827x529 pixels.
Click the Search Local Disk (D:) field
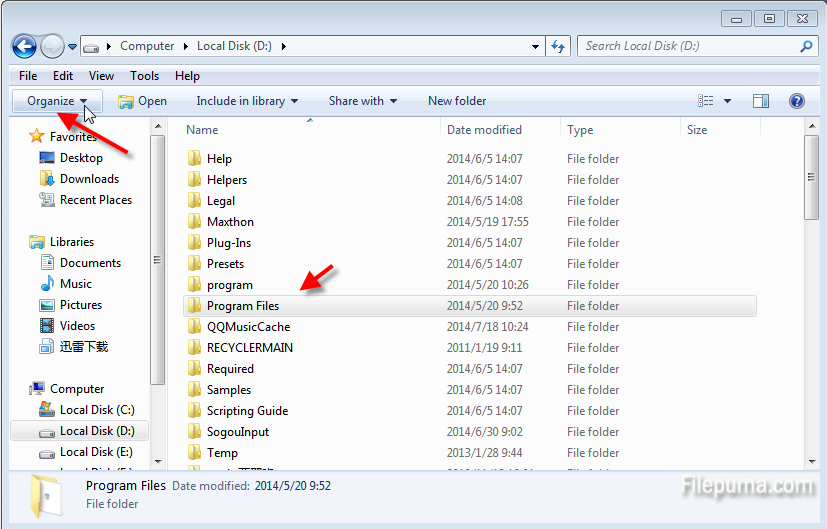click(696, 46)
